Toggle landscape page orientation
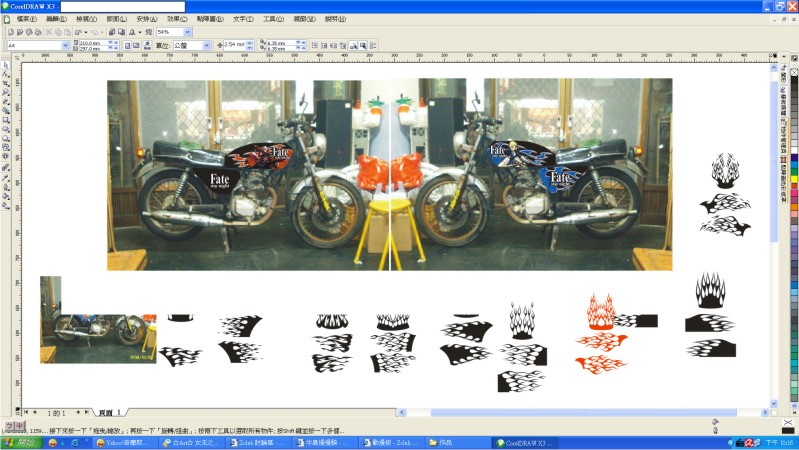This screenshot has width=799, height=450. (136, 45)
